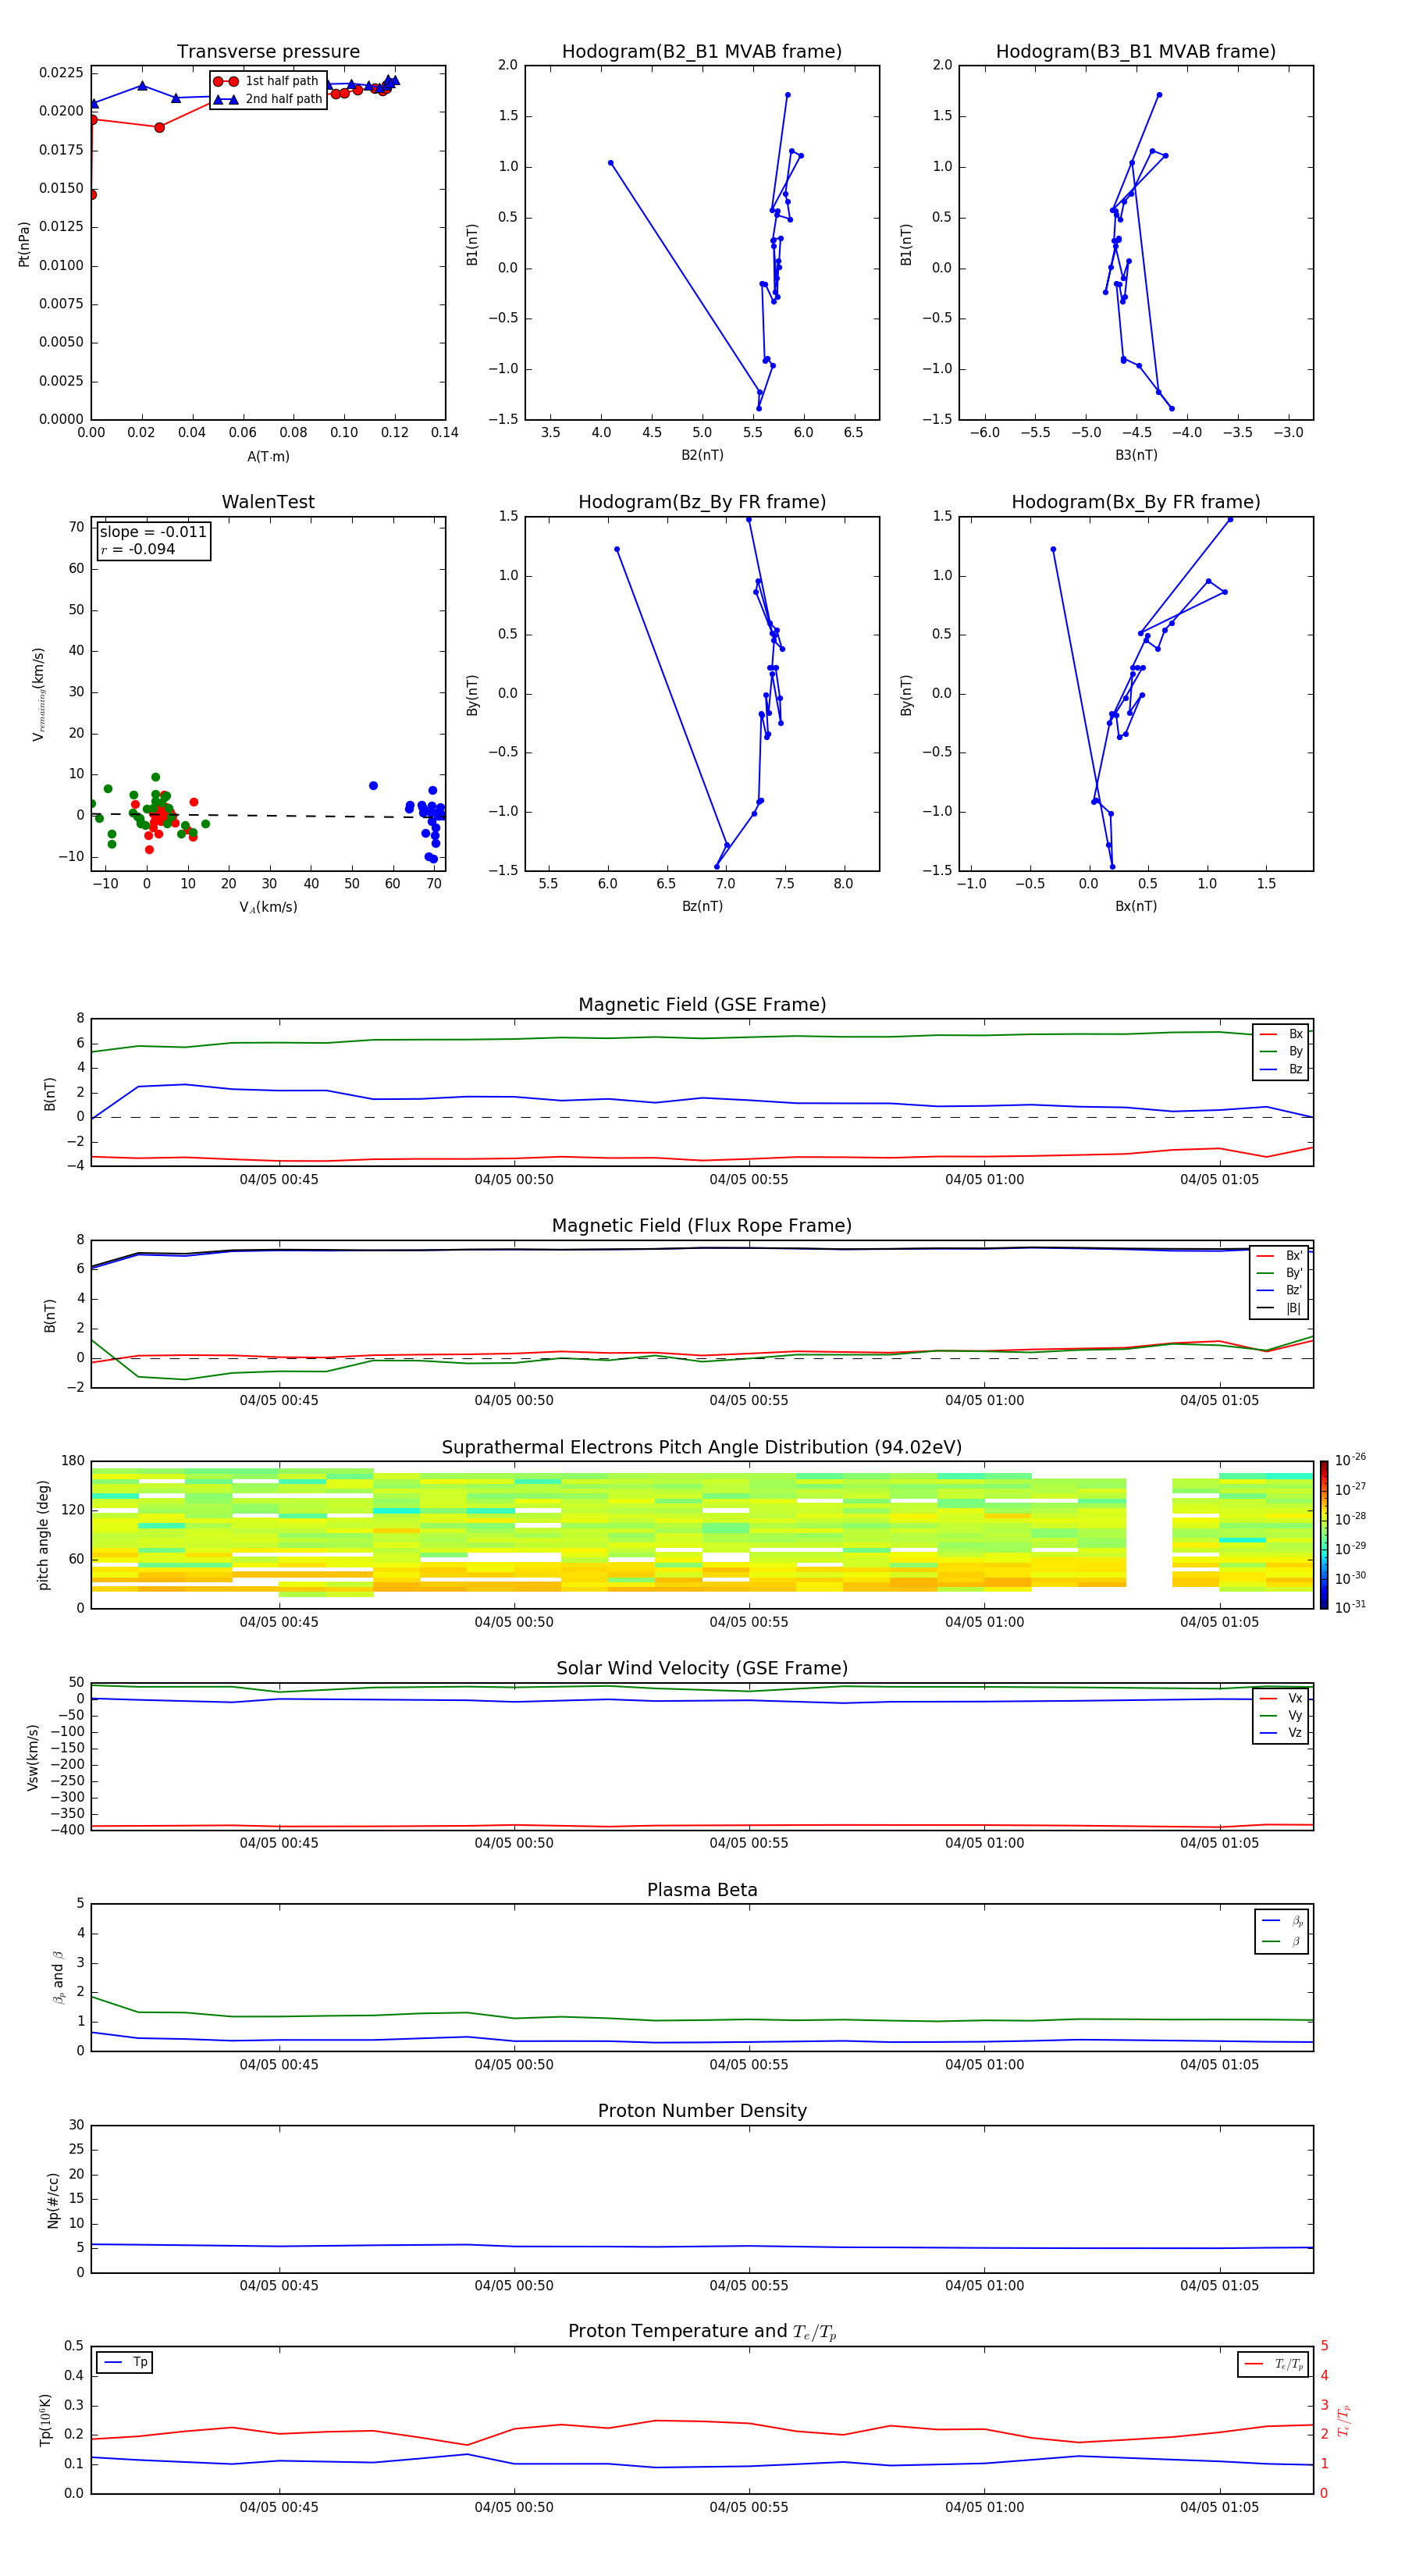1405x2576 pixels.
Task: Click the 'βp' Plasma Beta legend entry
Action: tap(1283, 1921)
